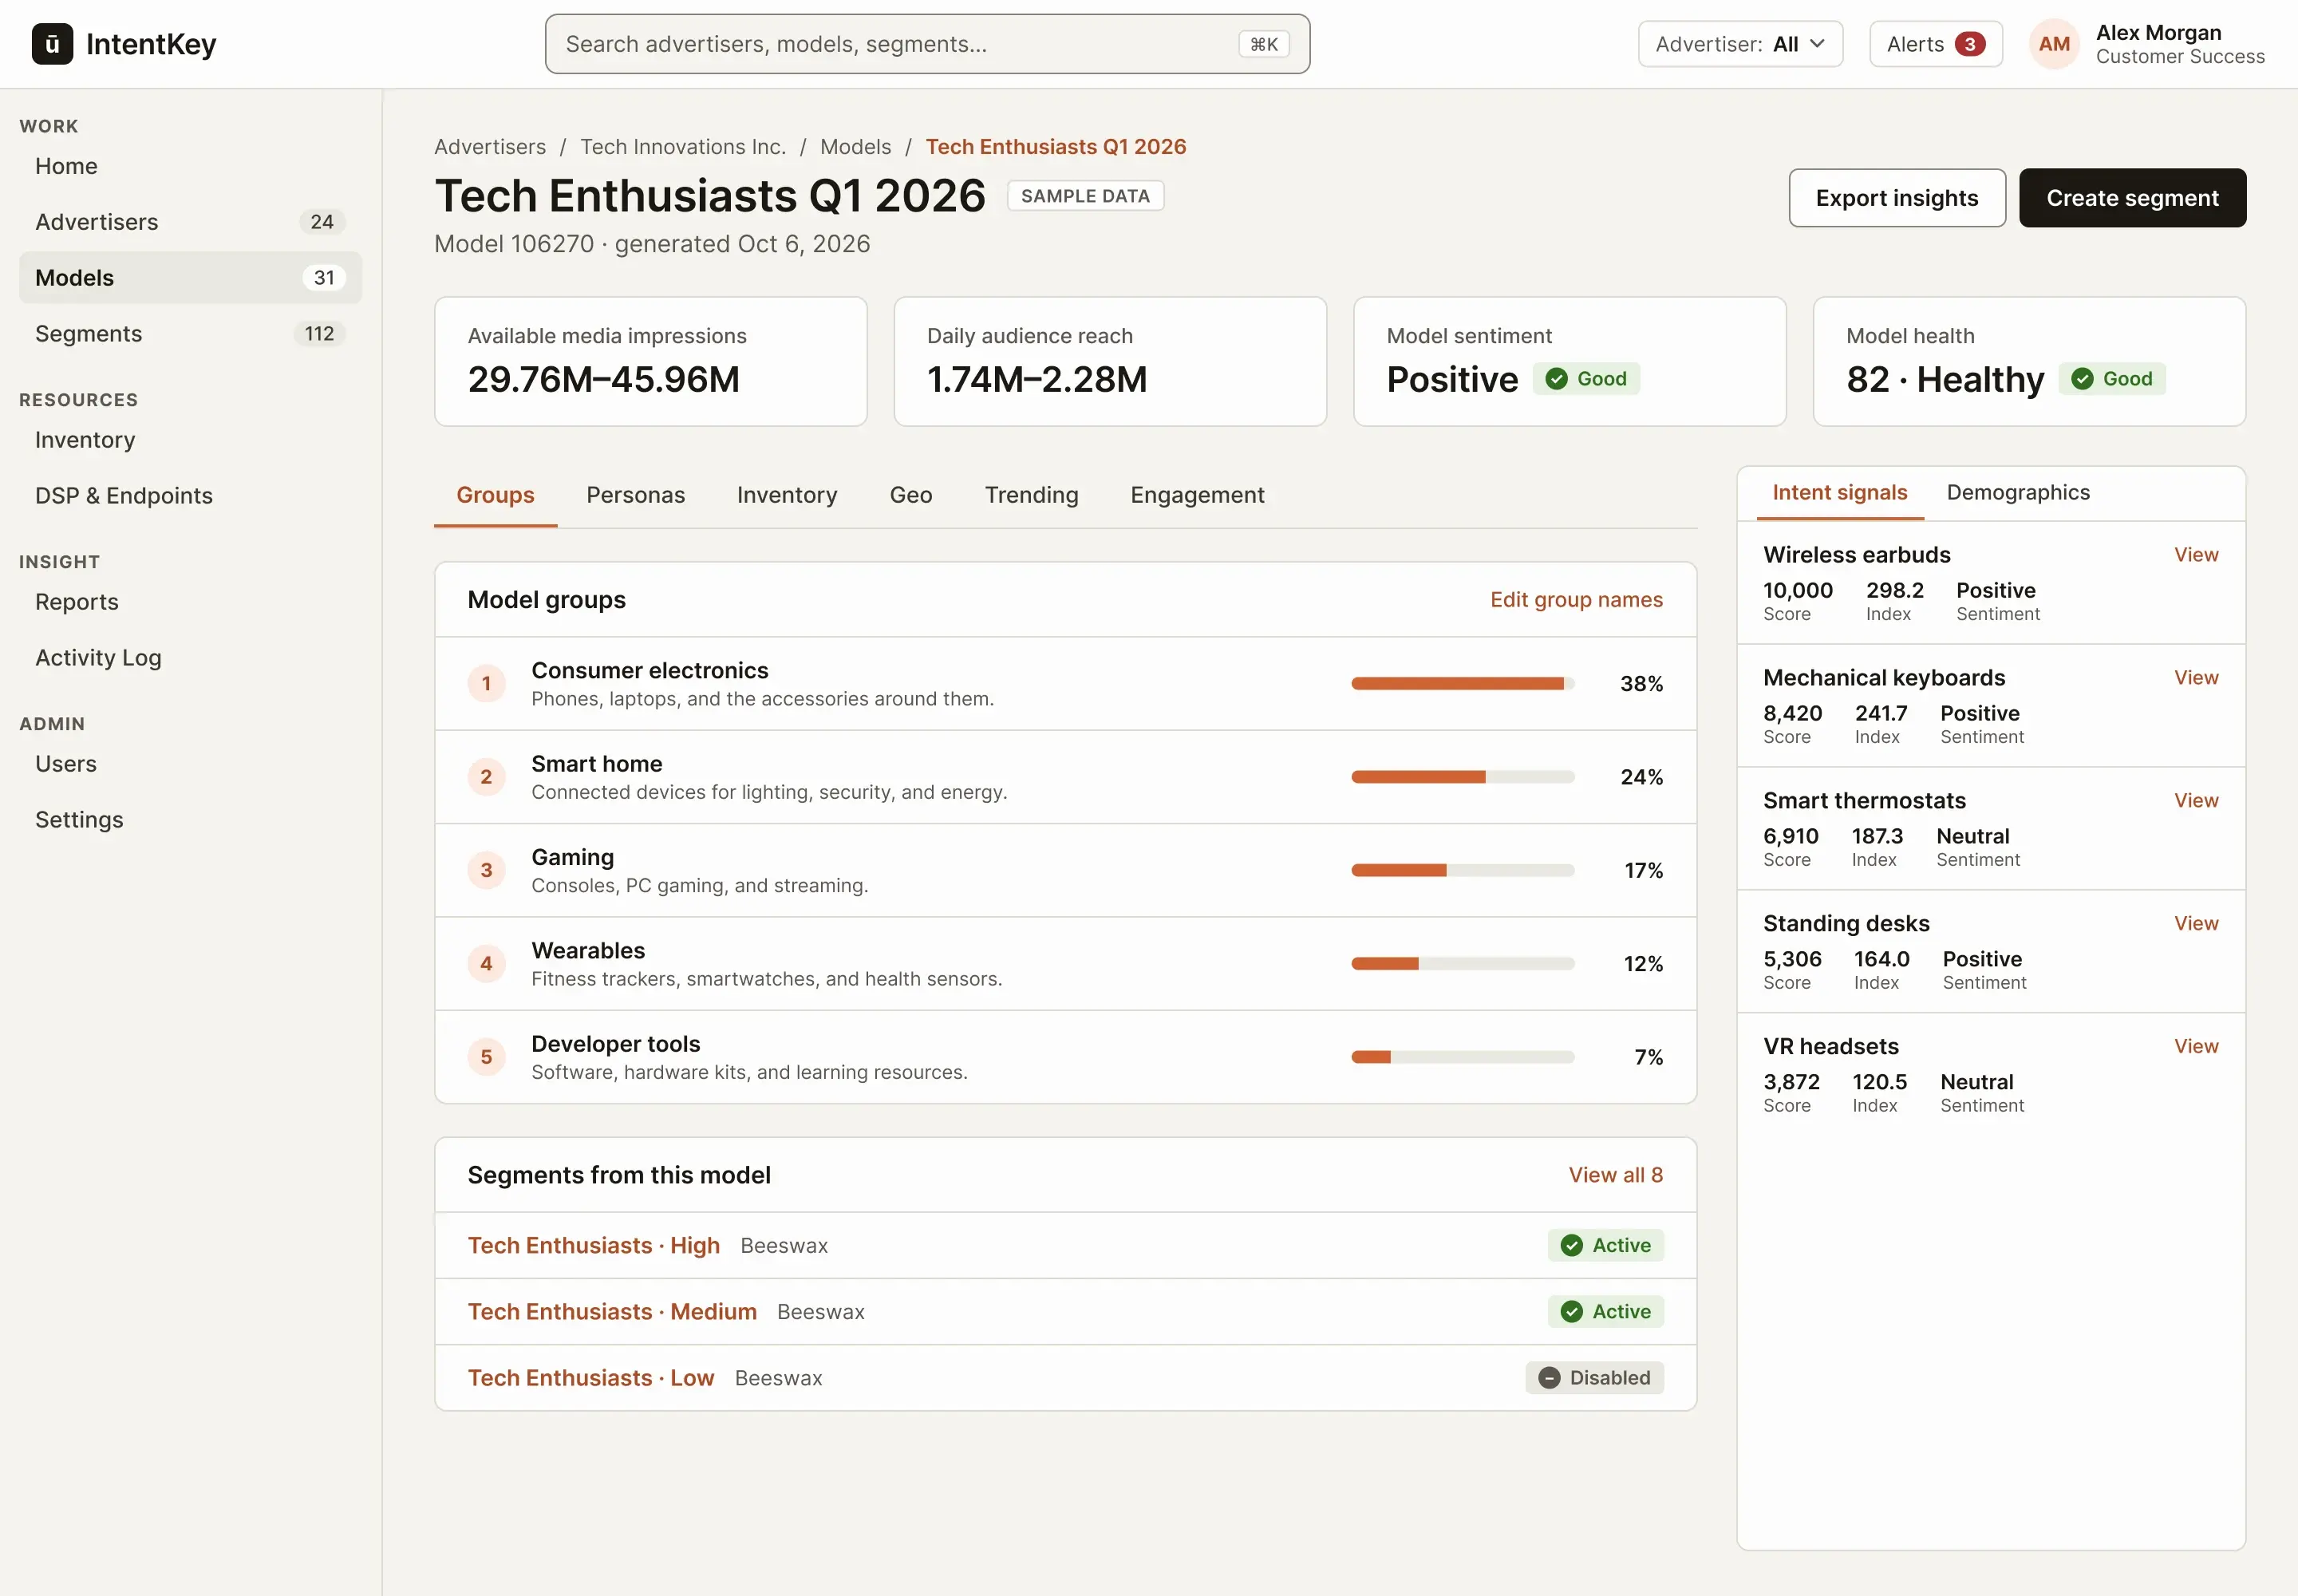View the Mechanical keyboards signal

click(2195, 678)
